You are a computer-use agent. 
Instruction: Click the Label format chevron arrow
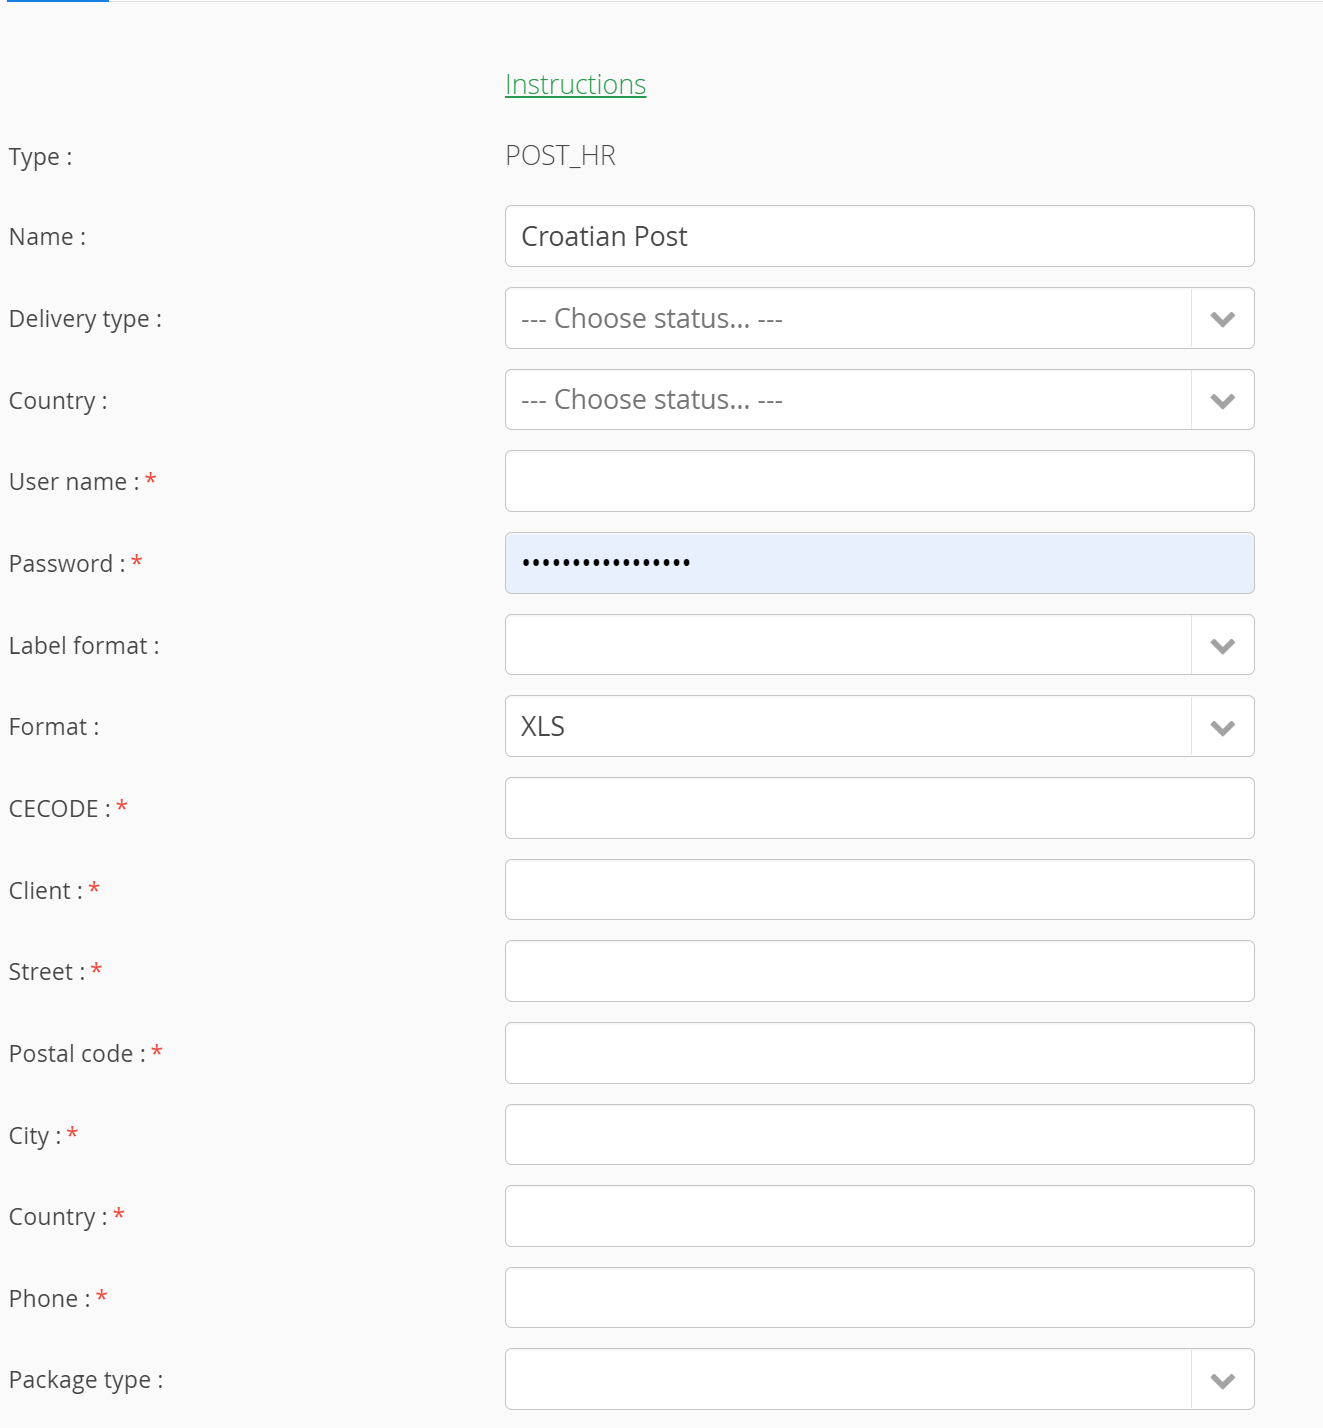click(x=1222, y=645)
